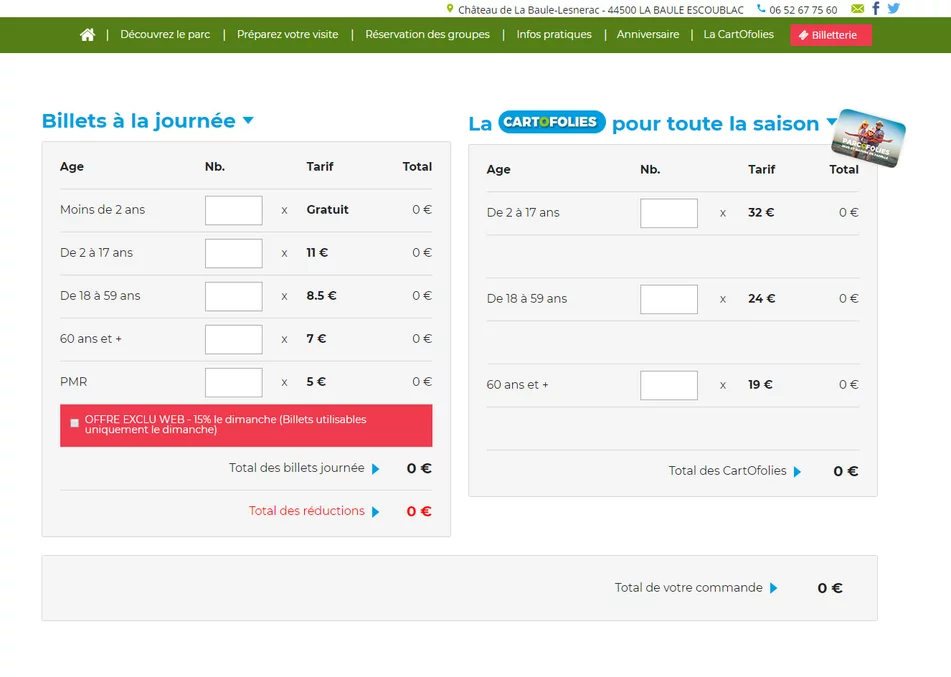Collapse the CartOfolies toute la saison section
This screenshot has height=677, width=951.
point(831,123)
